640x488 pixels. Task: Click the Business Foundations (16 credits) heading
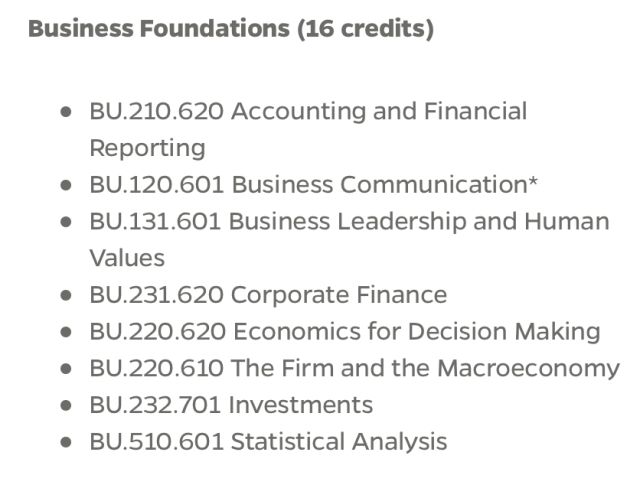point(231,29)
